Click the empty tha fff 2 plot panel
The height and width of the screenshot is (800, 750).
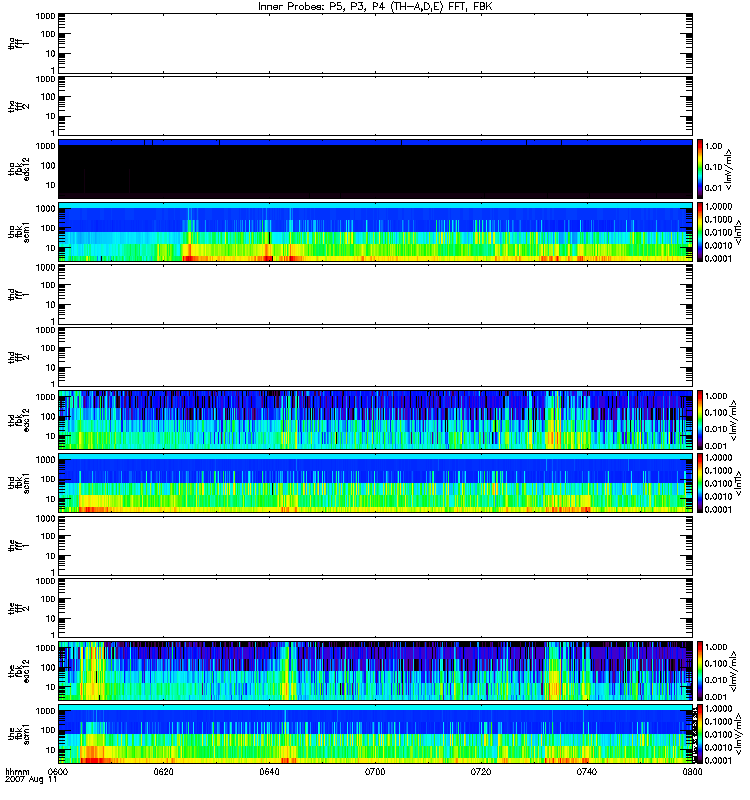point(375,106)
